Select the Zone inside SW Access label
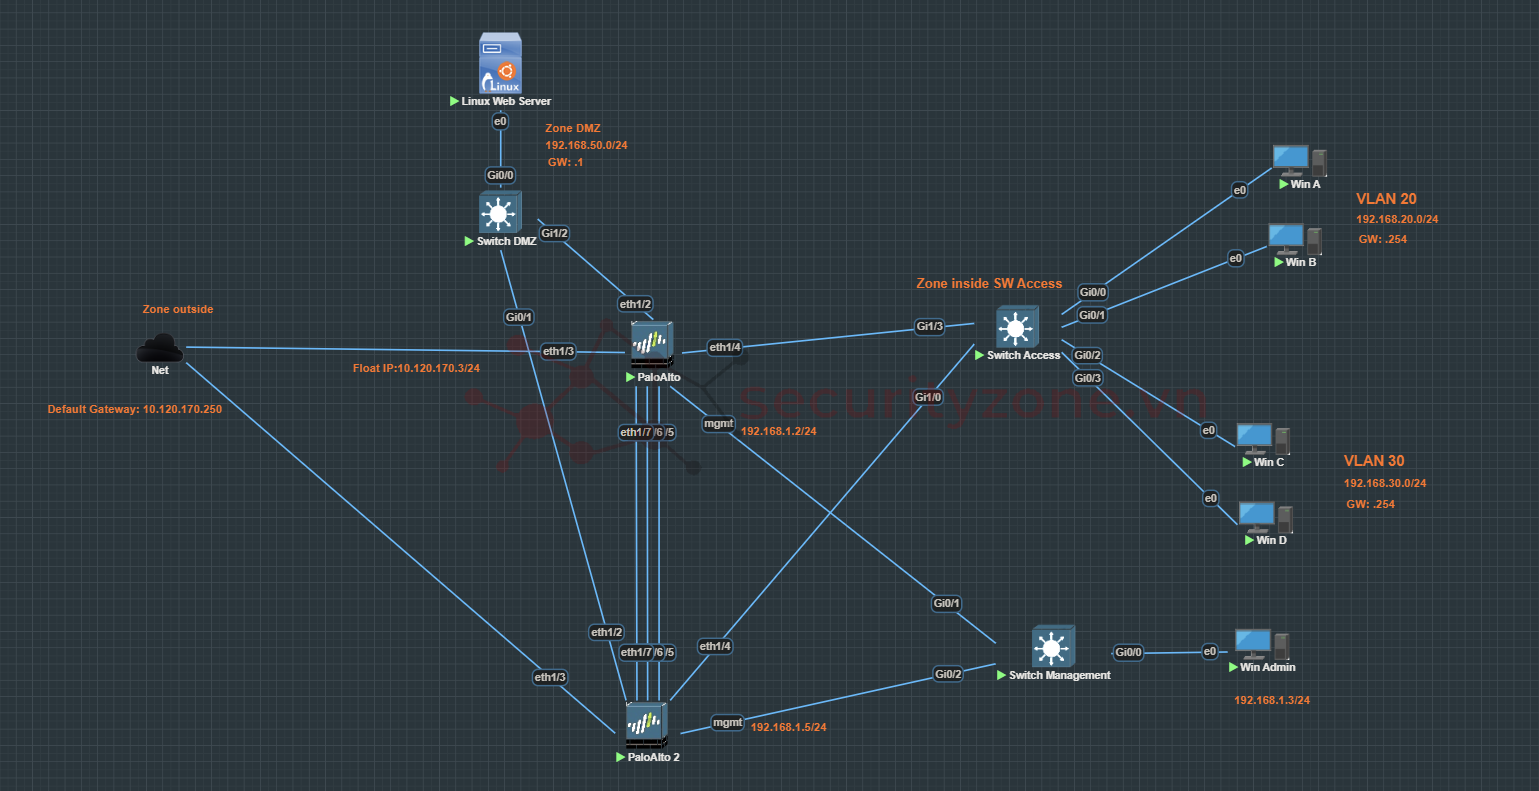 pos(989,283)
